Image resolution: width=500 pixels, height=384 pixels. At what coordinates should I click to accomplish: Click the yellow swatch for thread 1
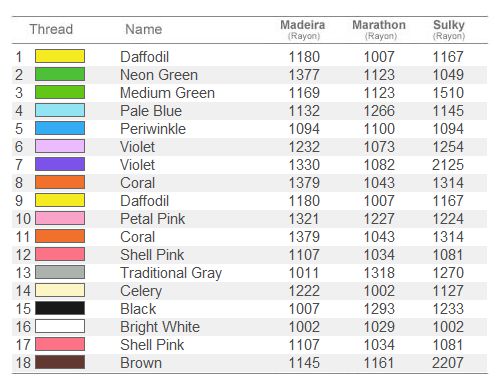point(60,56)
